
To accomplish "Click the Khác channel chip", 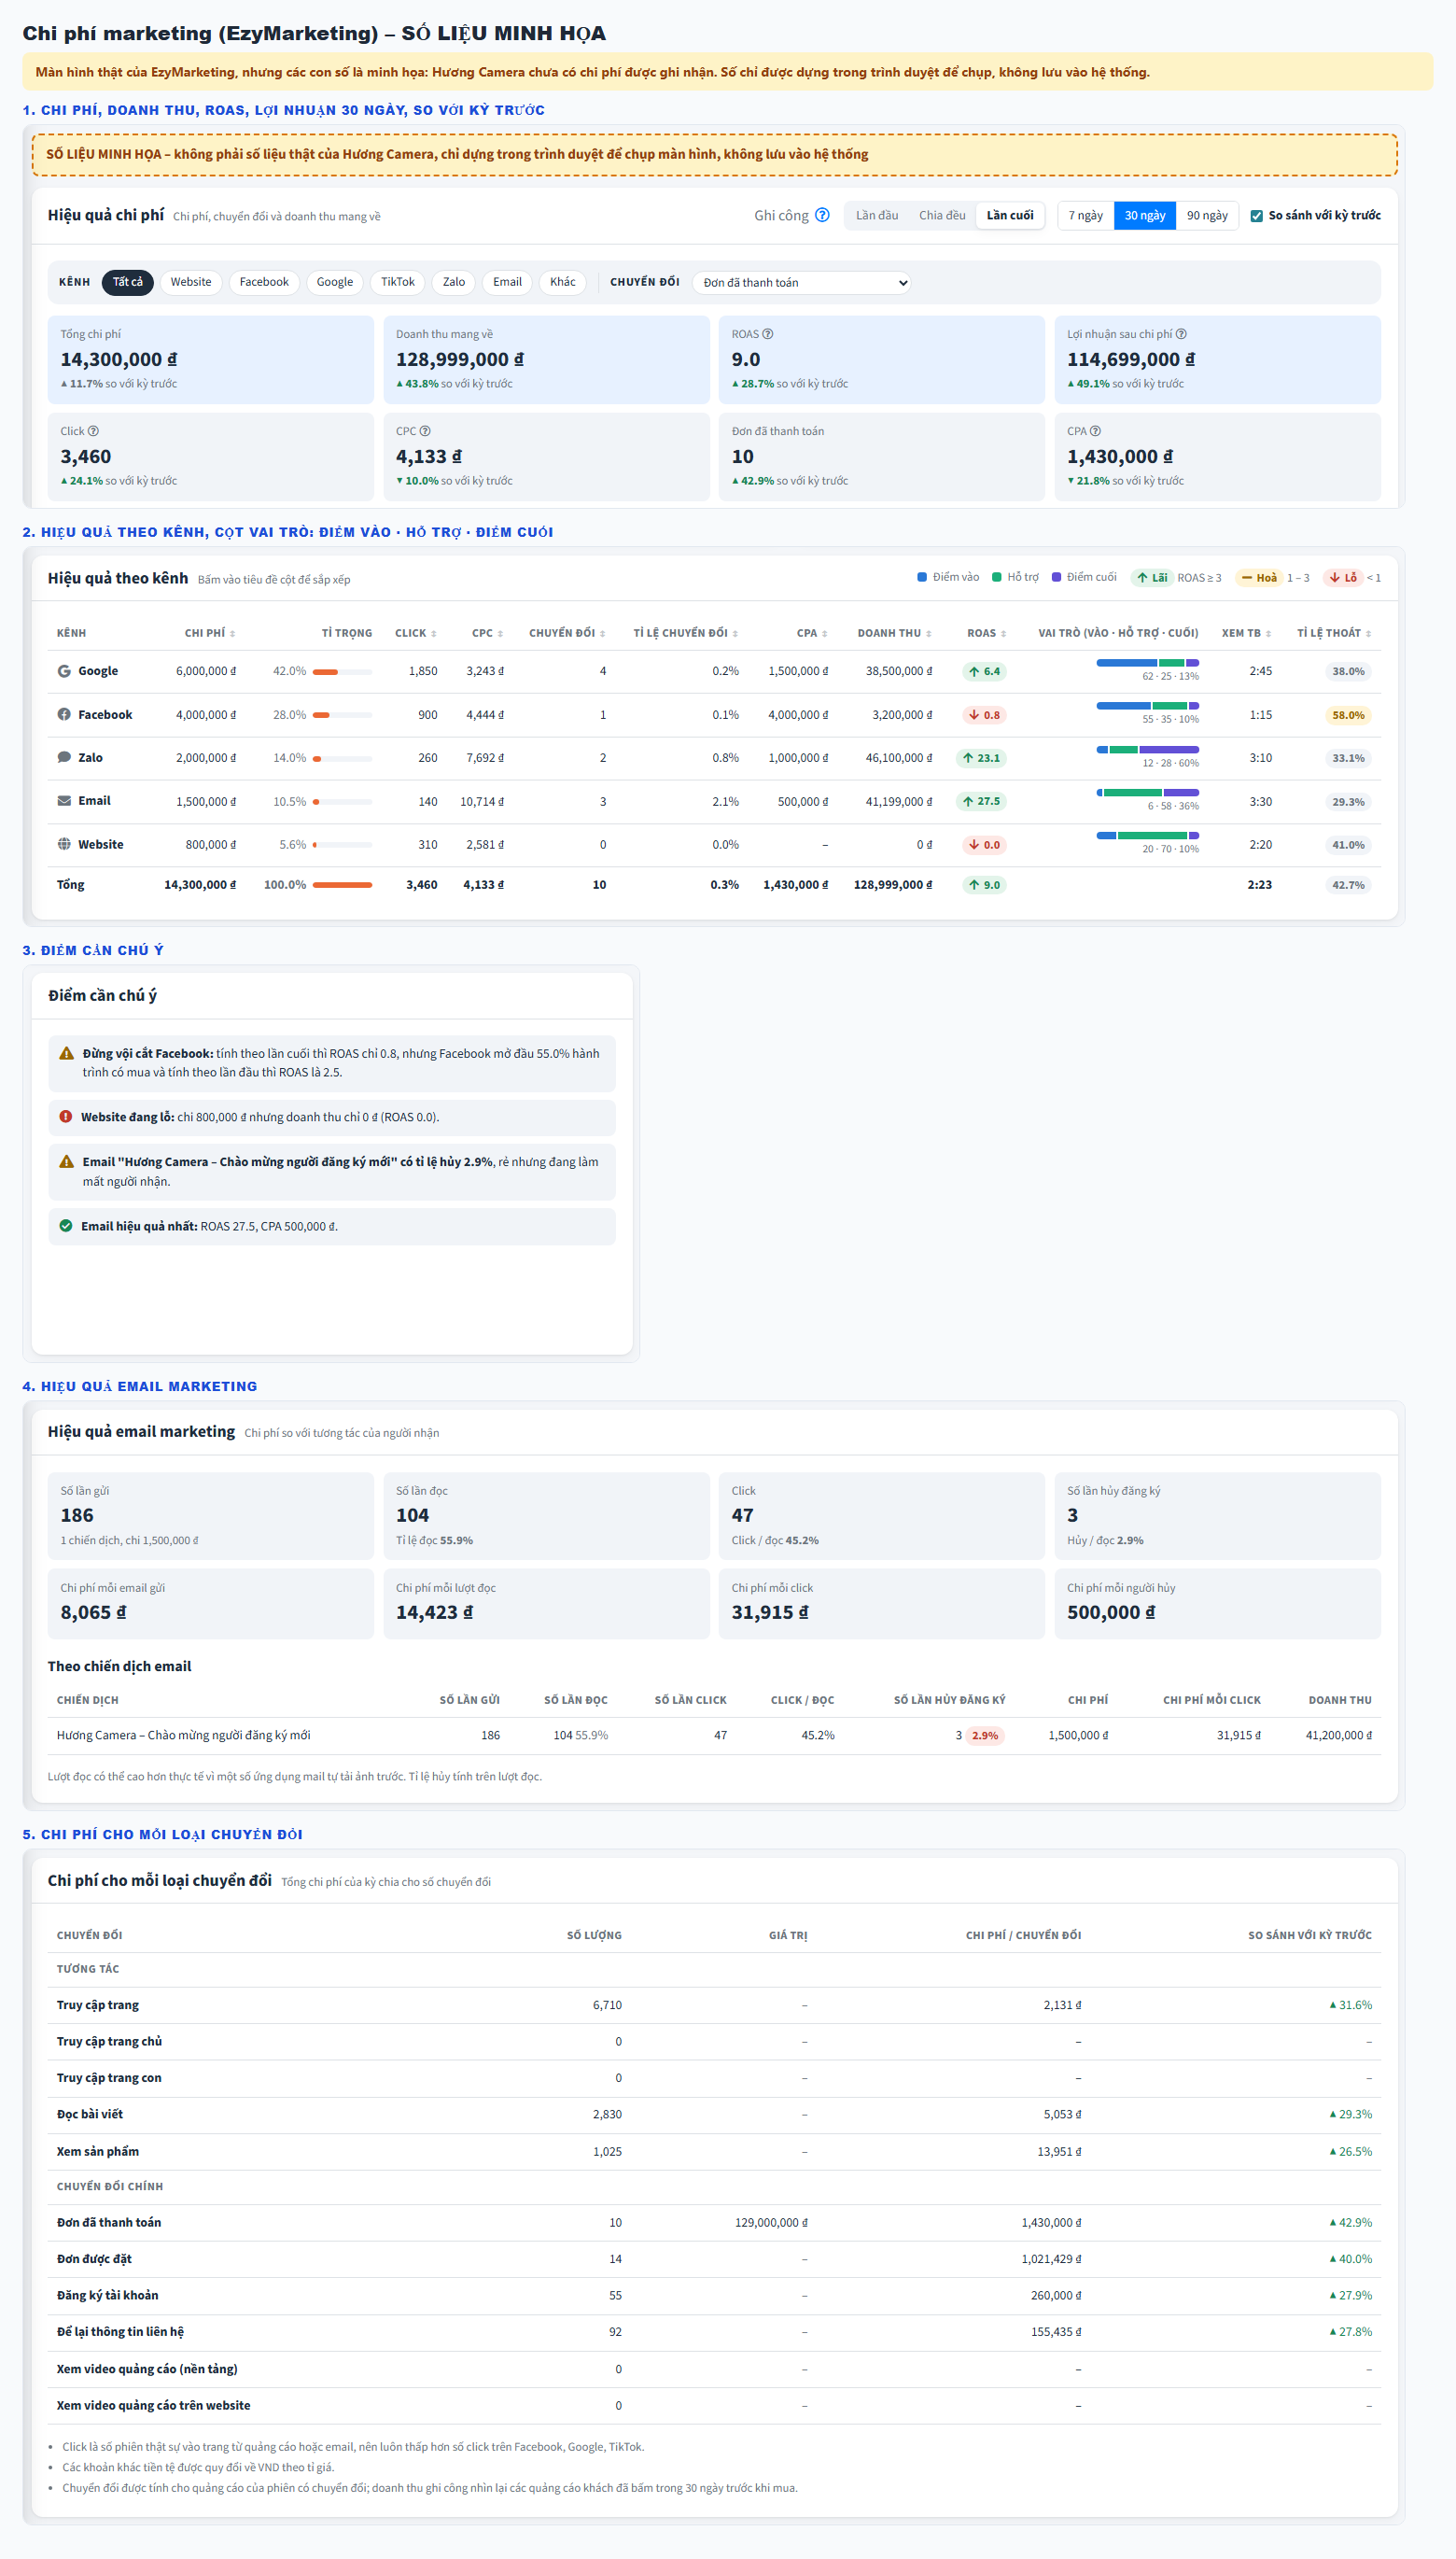I will pos(563,282).
